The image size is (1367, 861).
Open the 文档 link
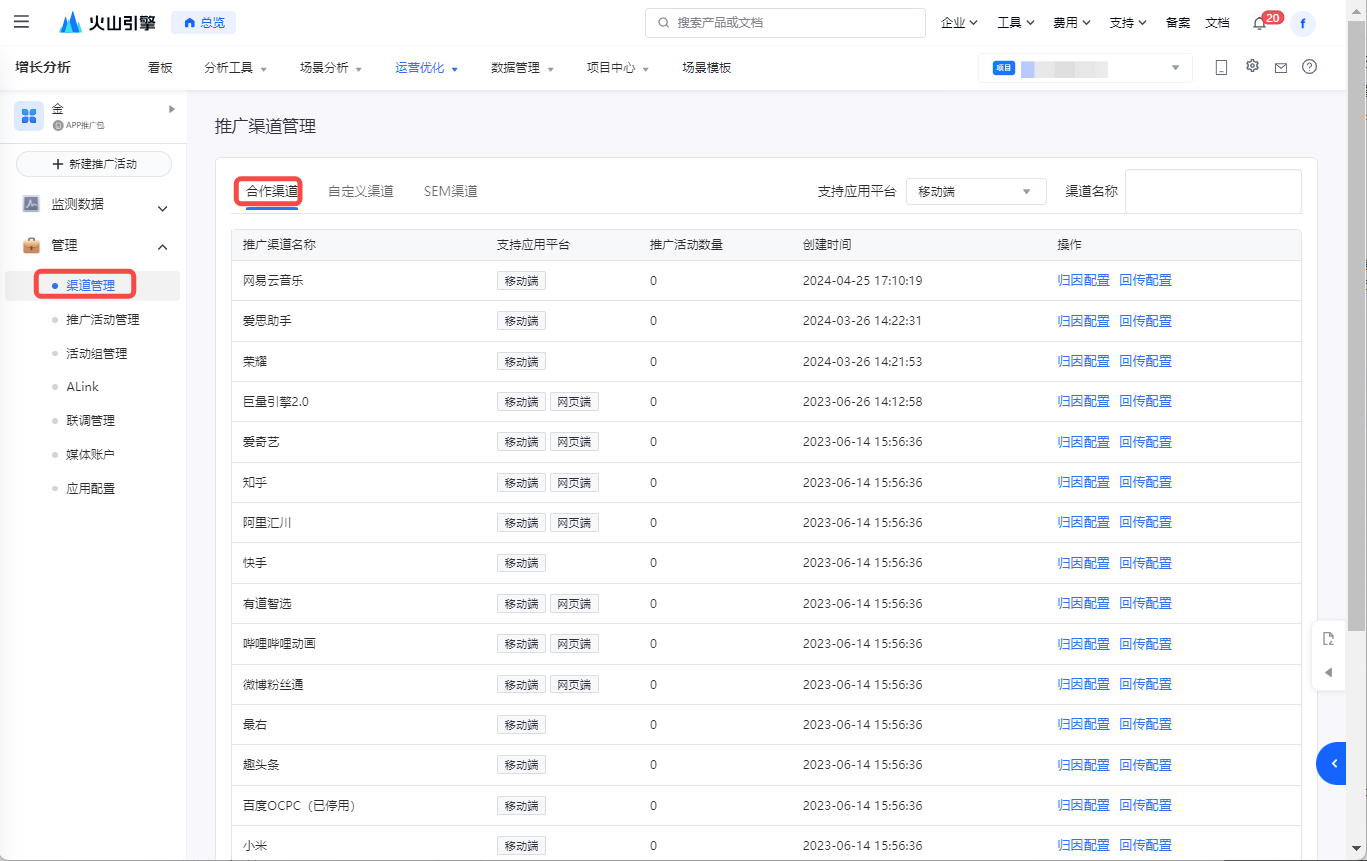(x=1217, y=22)
